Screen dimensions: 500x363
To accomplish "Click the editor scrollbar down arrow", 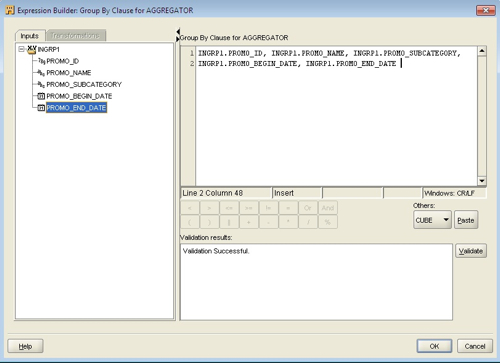I will tap(482, 181).
